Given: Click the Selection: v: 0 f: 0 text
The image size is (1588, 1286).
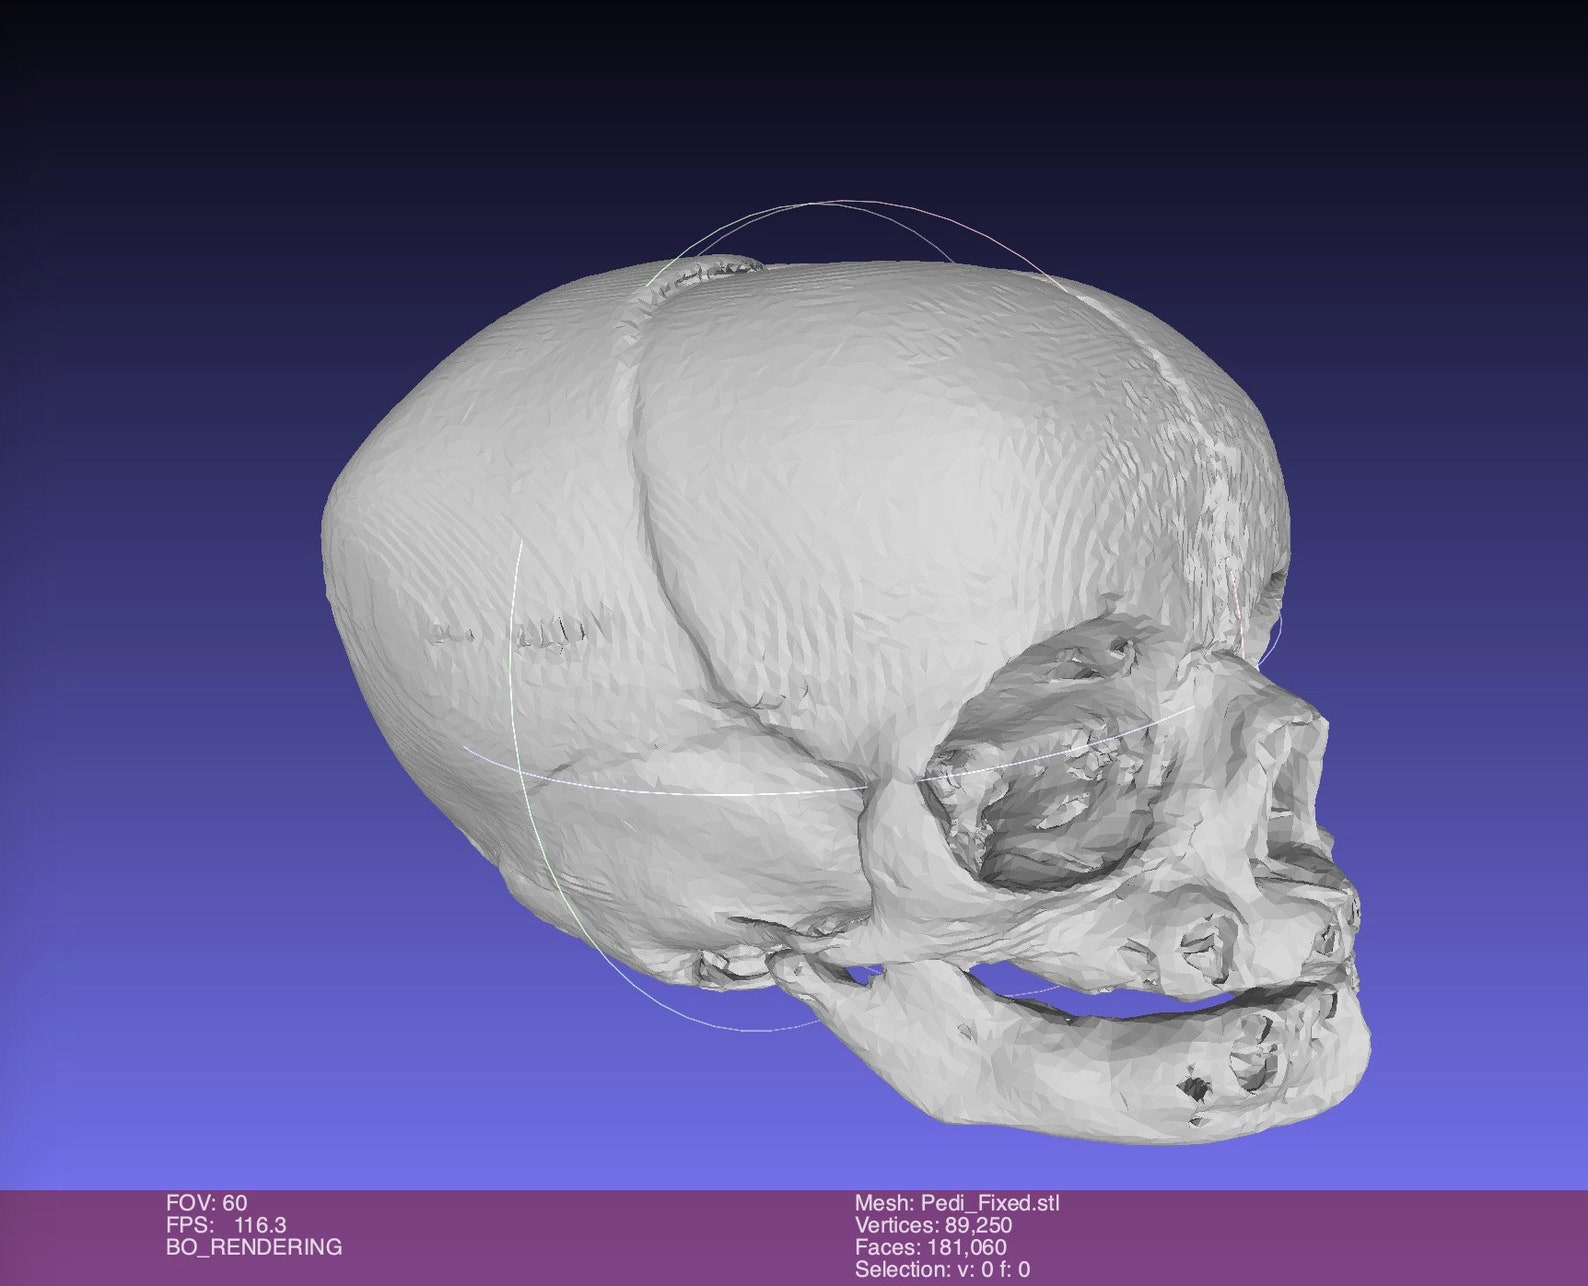Looking at the screenshot, I should click(x=942, y=1269).
